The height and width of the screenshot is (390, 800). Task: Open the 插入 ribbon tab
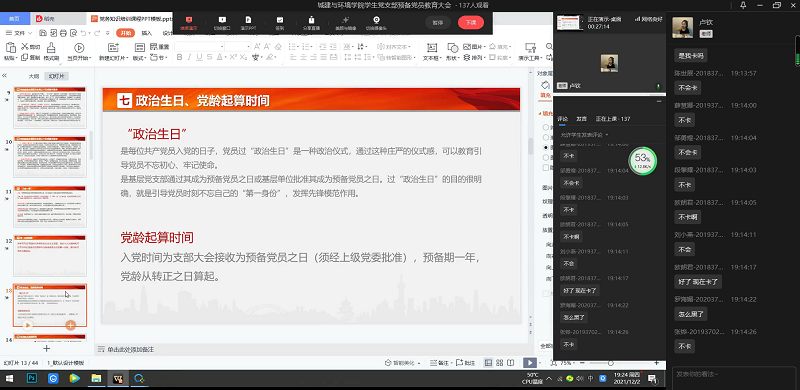147,33
